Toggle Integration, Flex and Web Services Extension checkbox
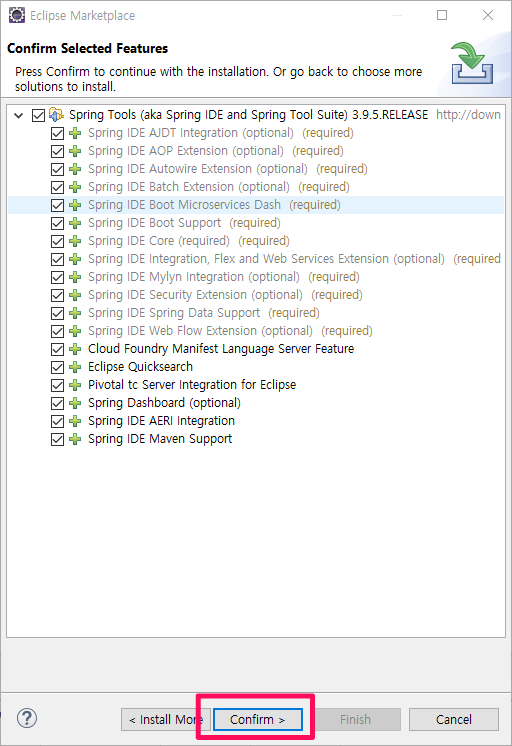Viewport: 512px width, 746px height. tap(57, 259)
